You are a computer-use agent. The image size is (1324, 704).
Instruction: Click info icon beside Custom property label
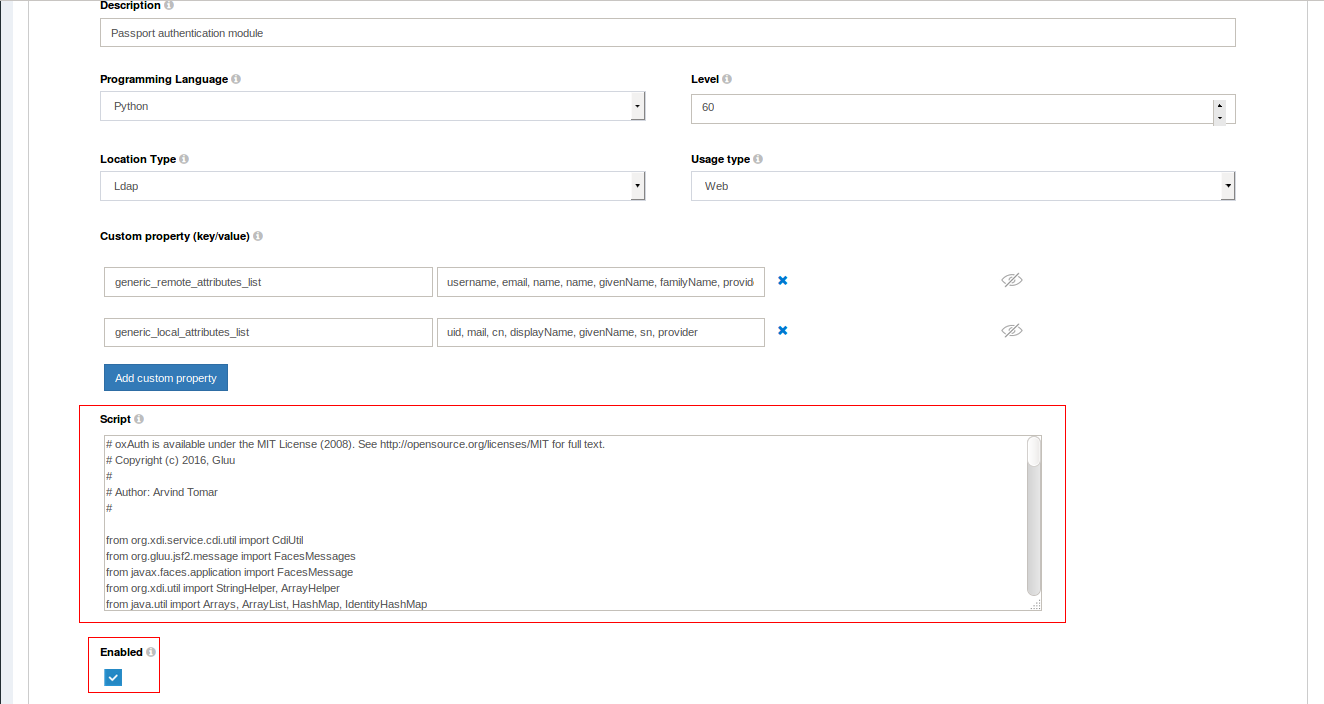[x=258, y=237]
